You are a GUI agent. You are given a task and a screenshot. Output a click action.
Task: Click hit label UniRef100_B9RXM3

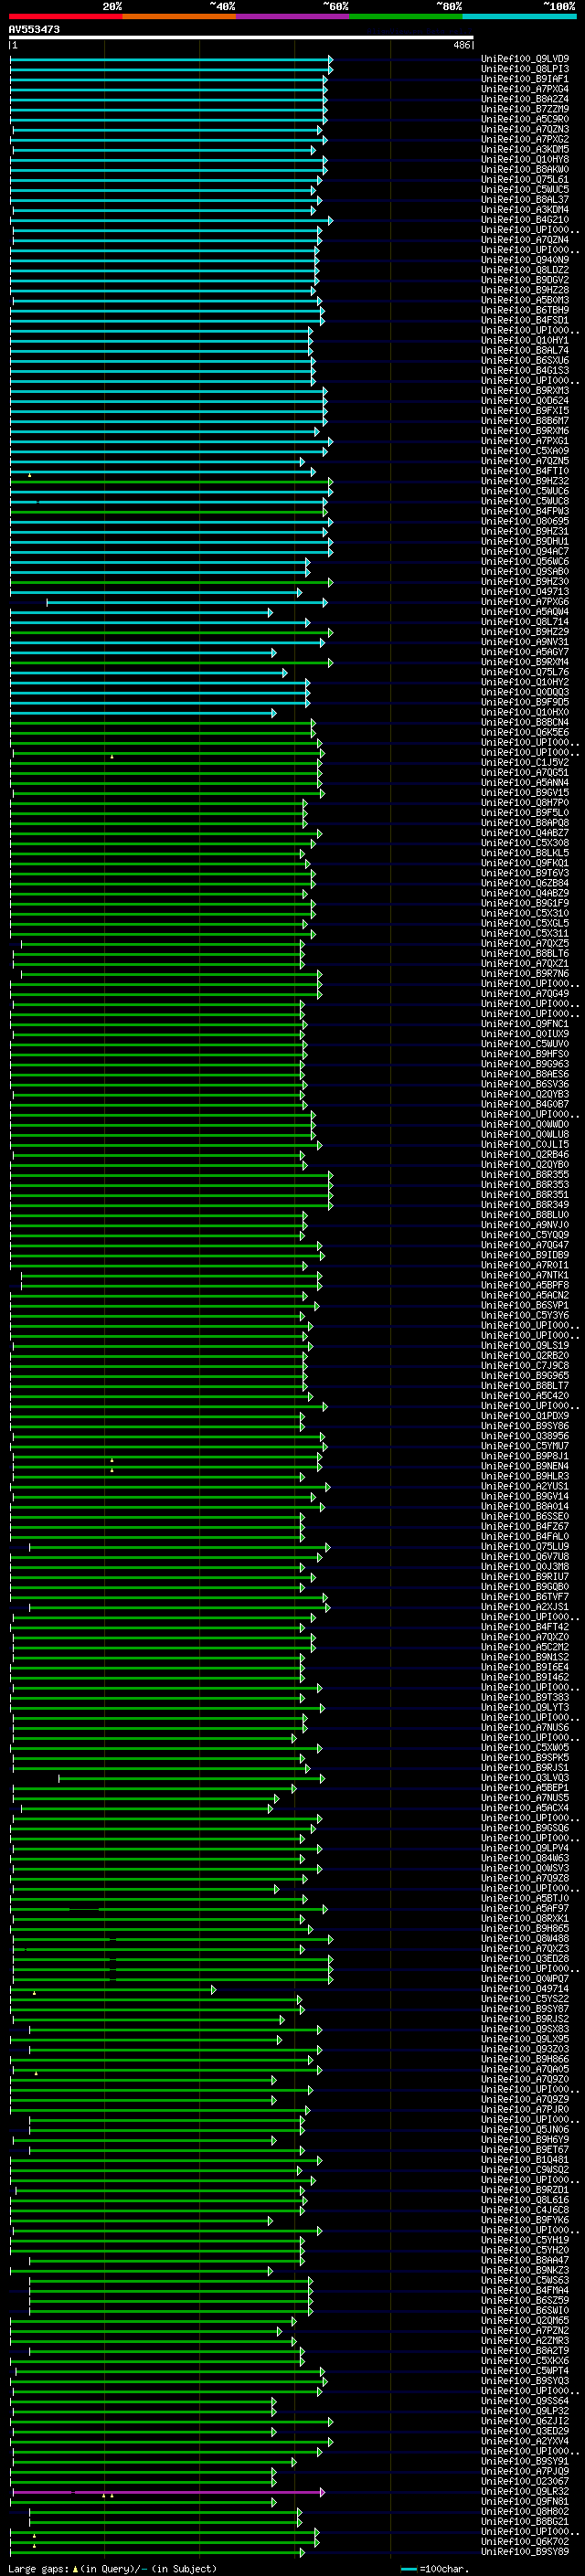[x=525, y=390]
